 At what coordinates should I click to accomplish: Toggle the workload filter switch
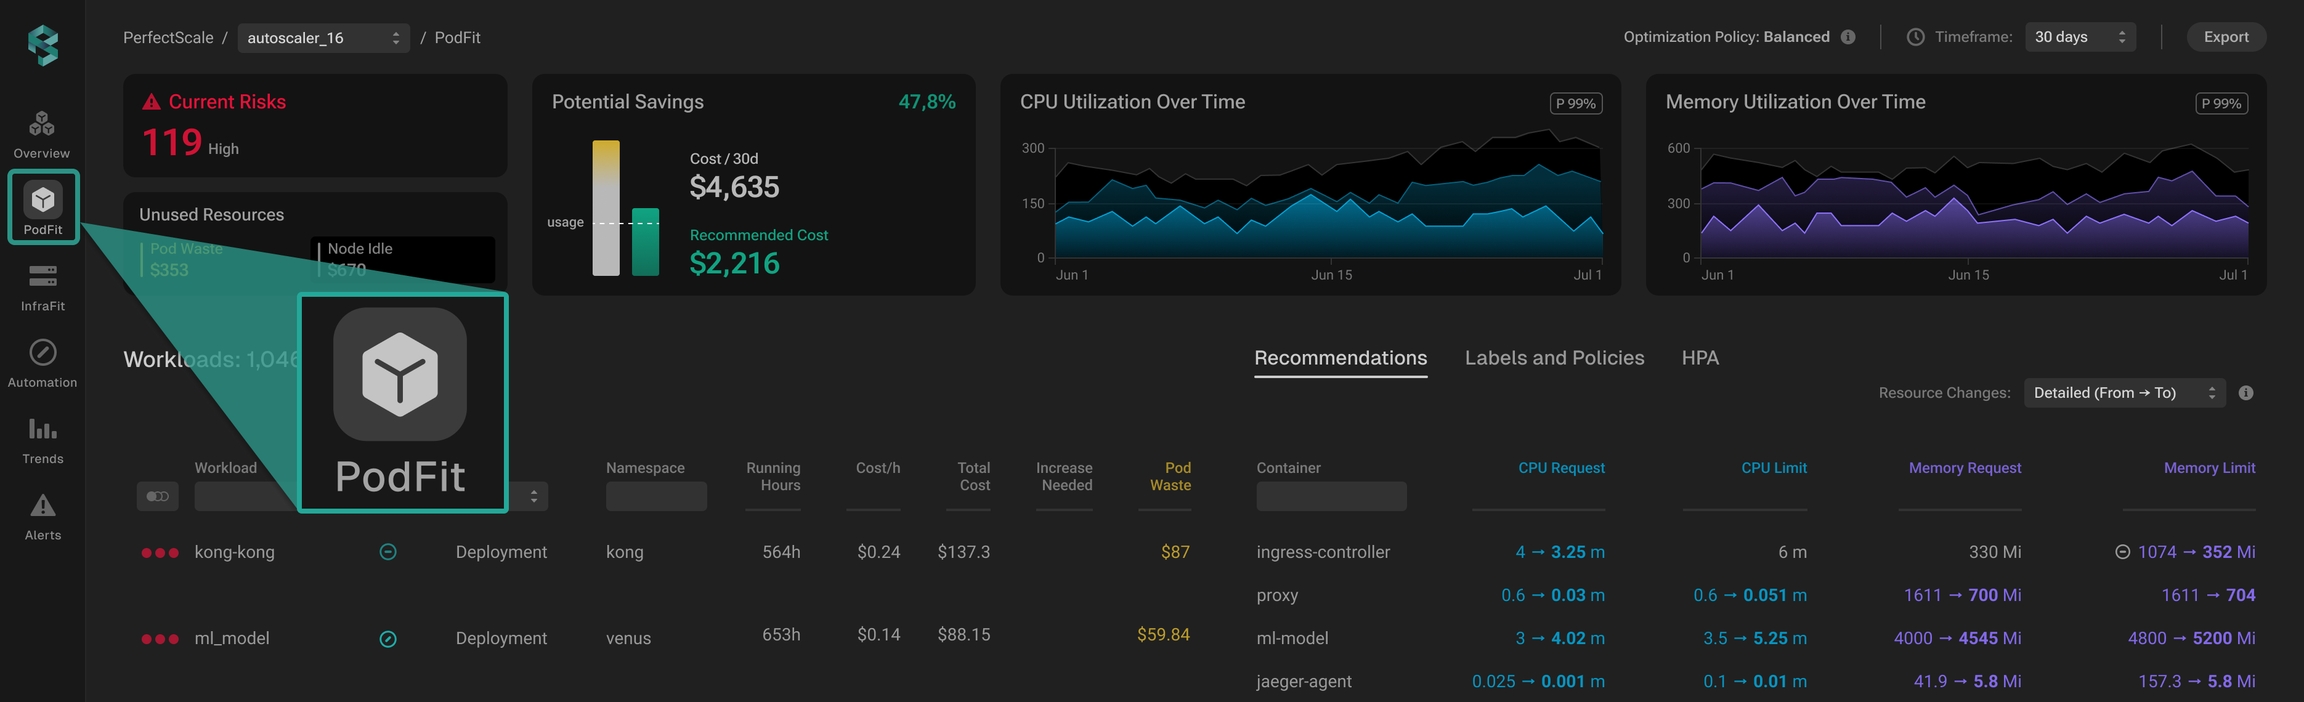pos(158,496)
